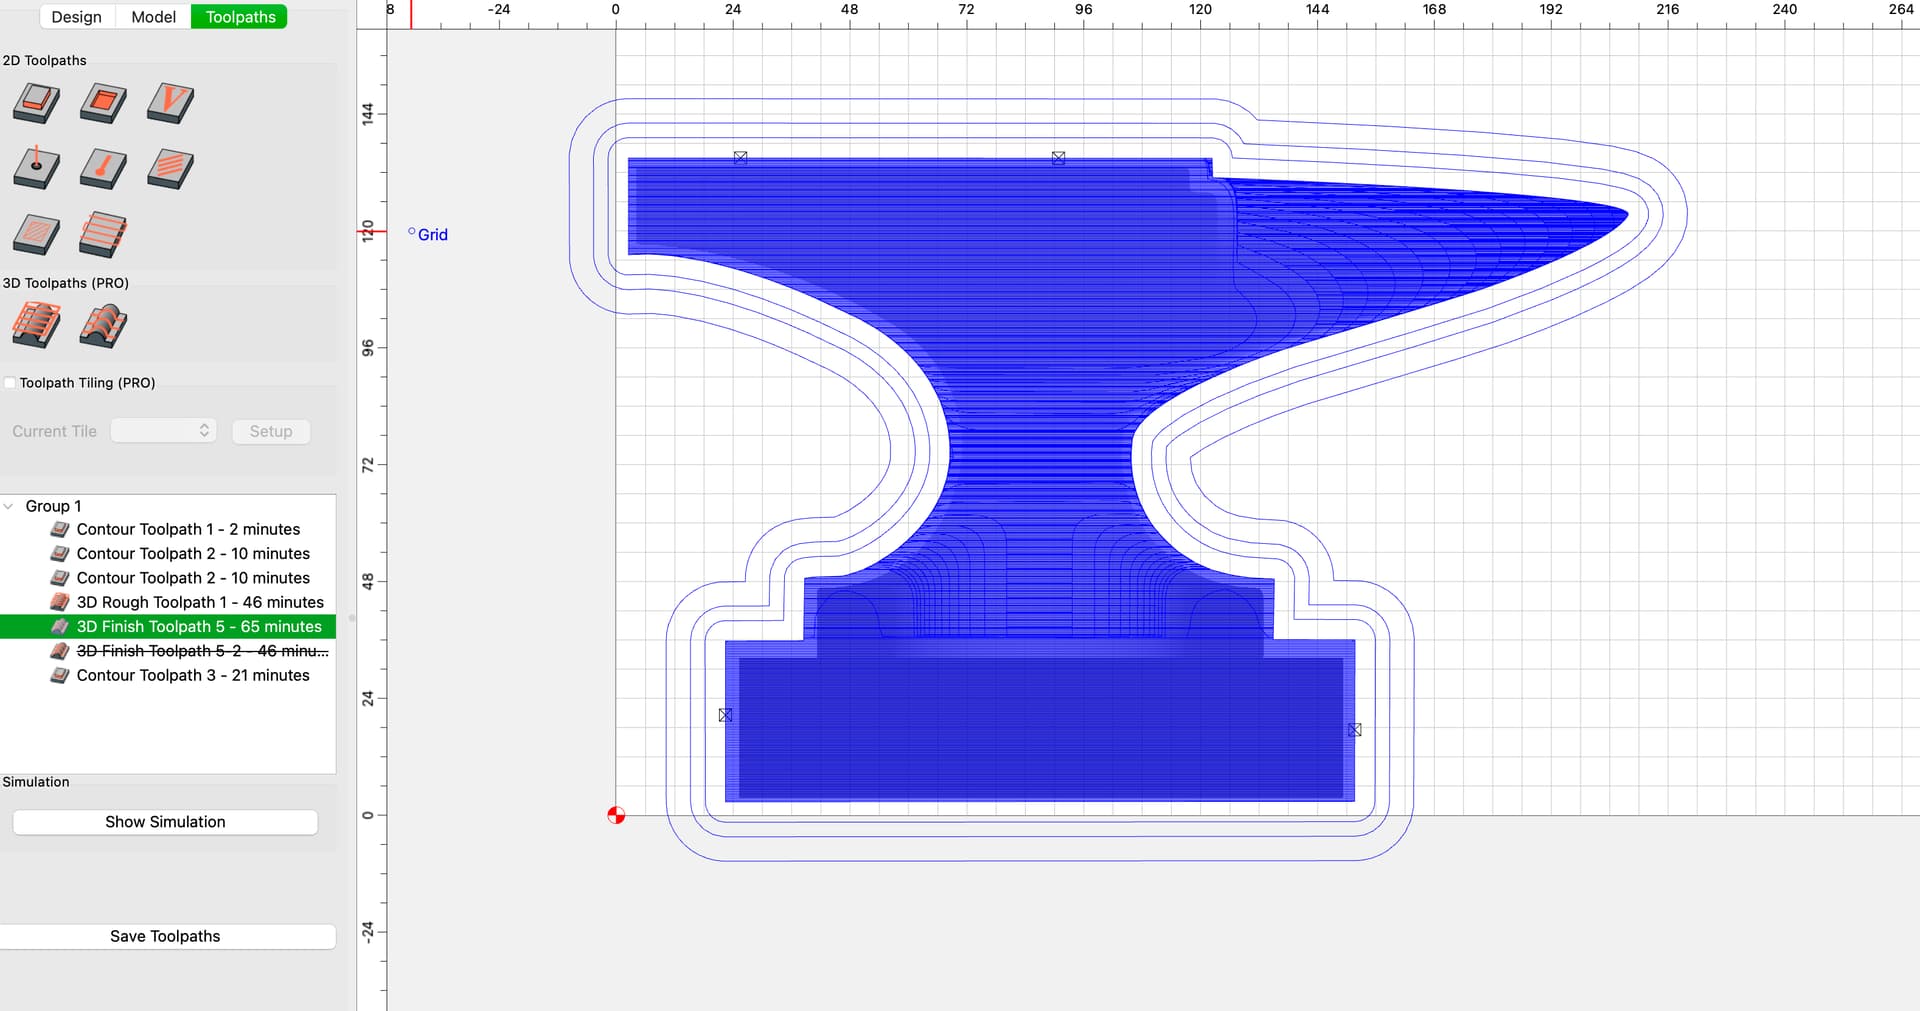
Task: Create a 3D Finish toolpath
Action: coord(103,326)
